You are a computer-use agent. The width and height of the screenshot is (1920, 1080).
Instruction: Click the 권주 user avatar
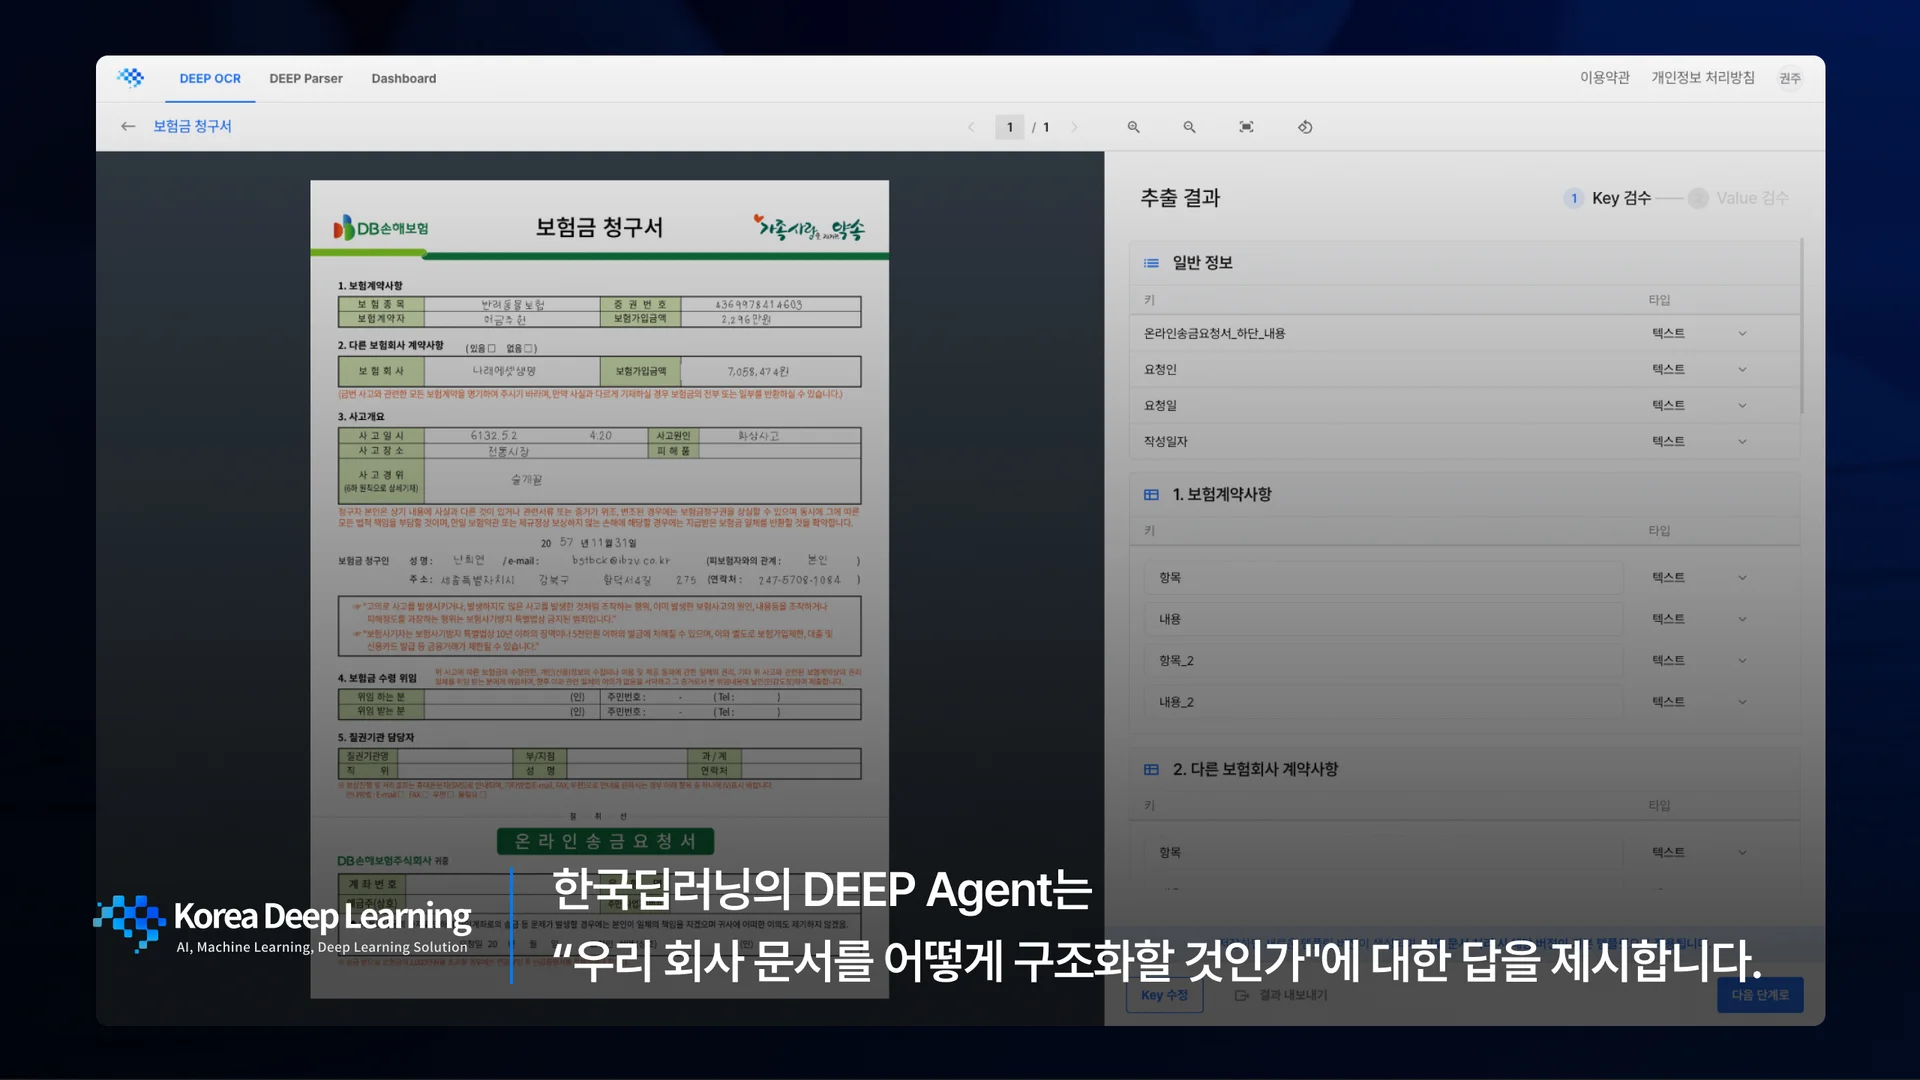[1790, 78]
